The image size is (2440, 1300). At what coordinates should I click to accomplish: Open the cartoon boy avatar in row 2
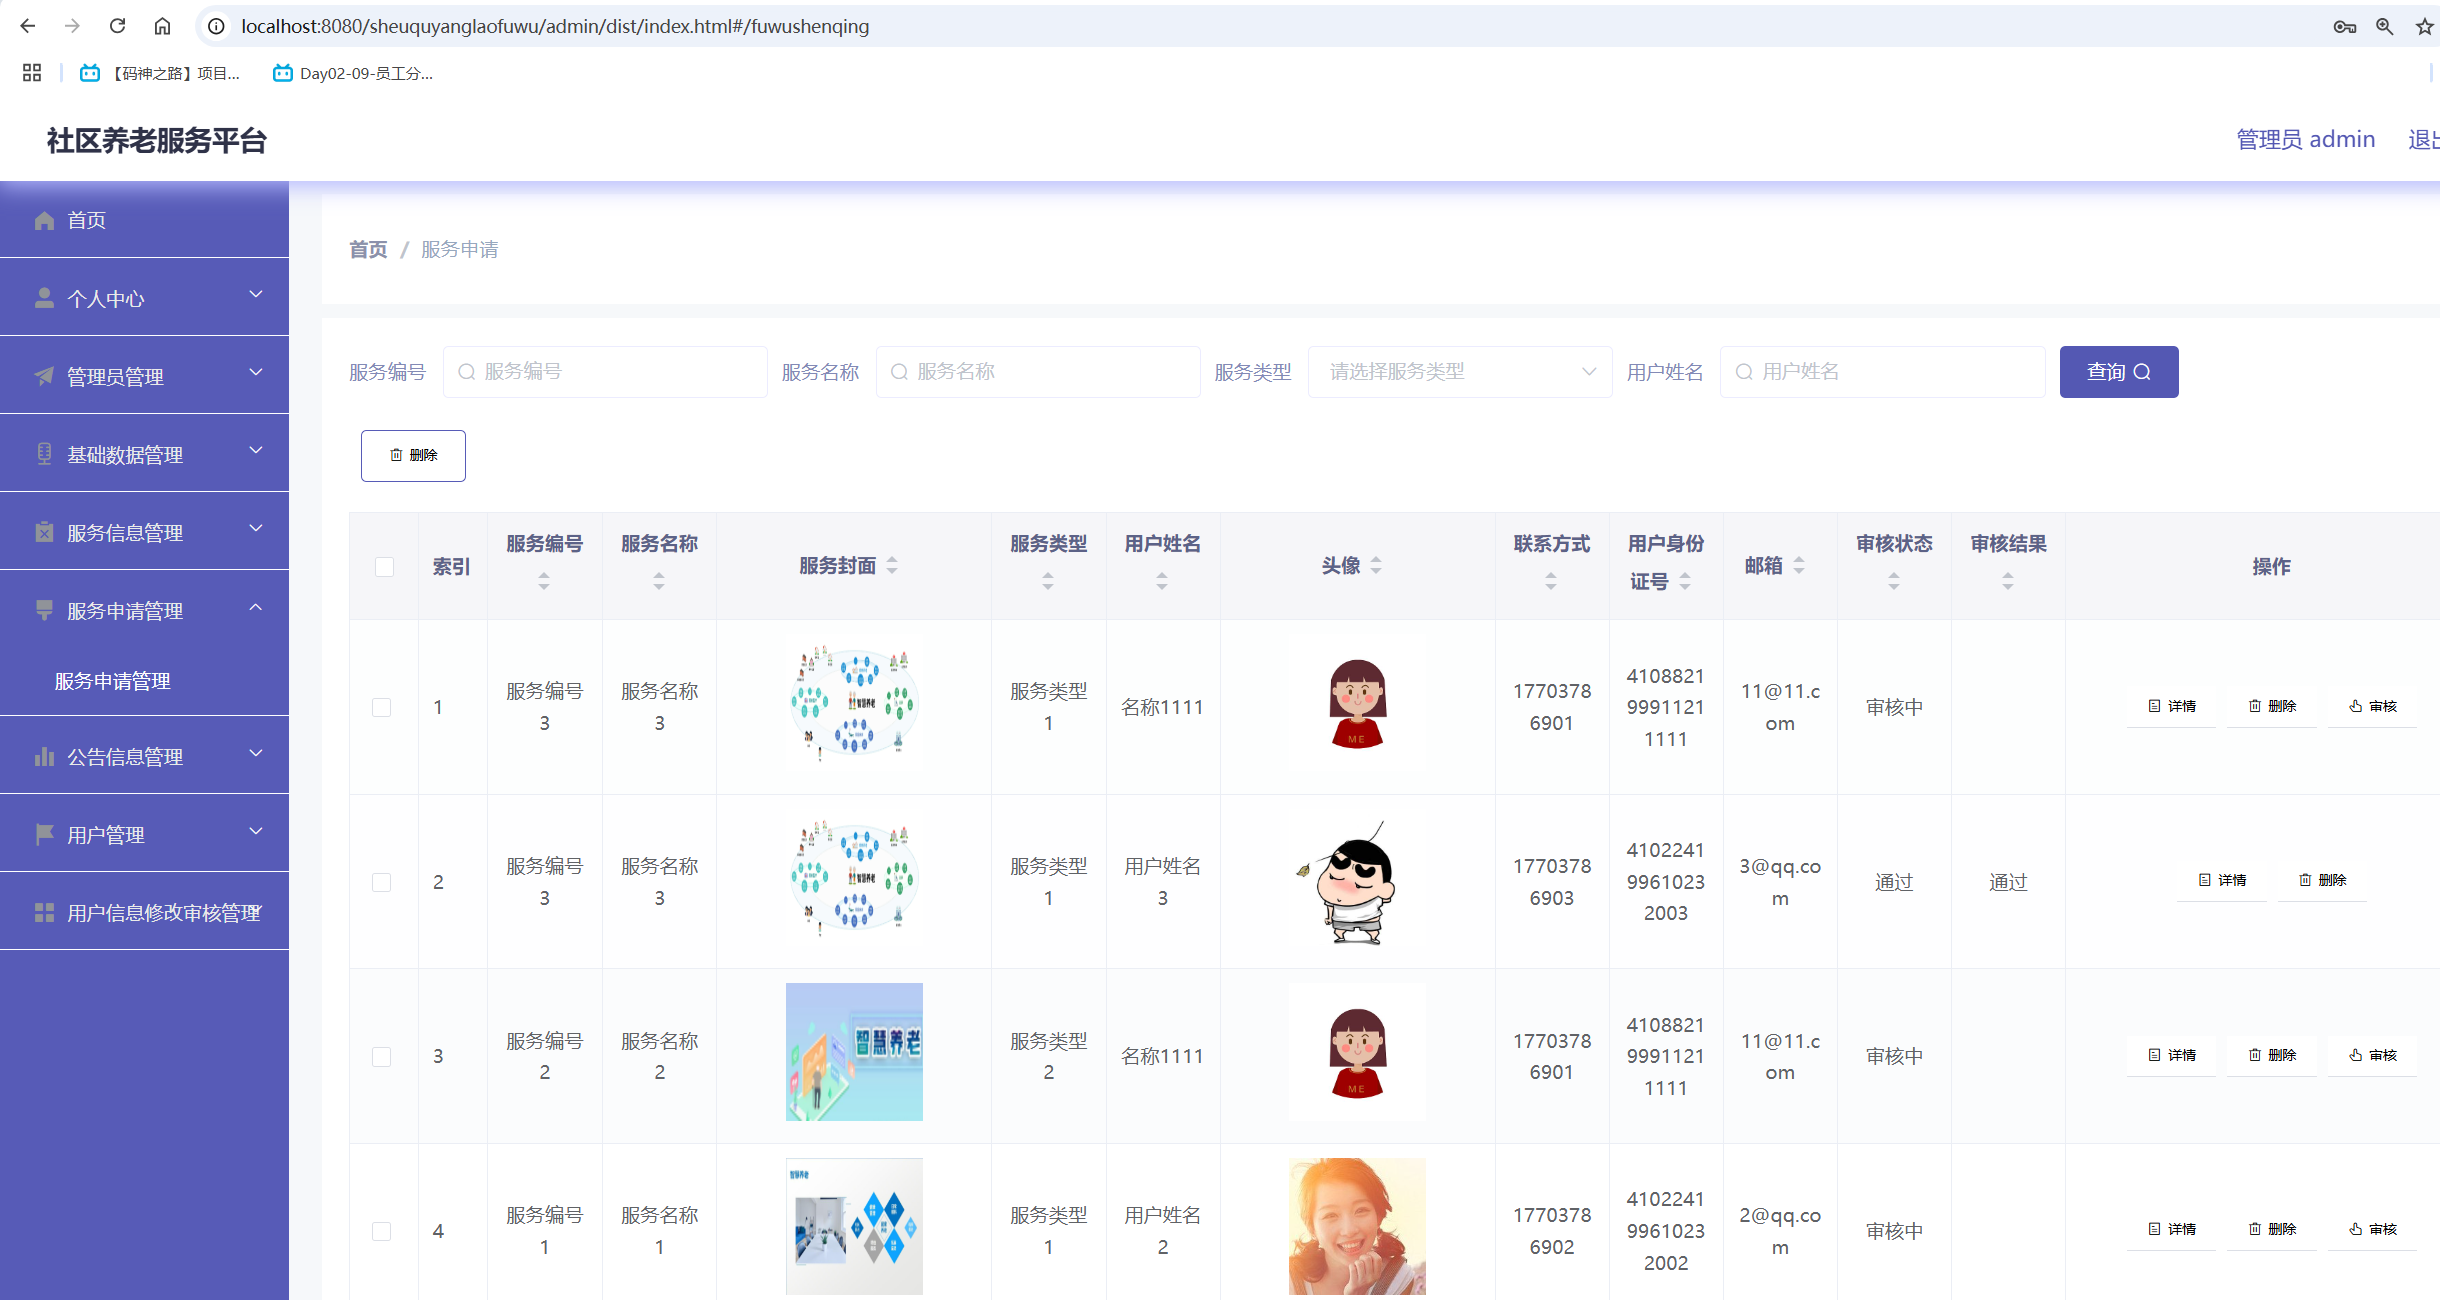point(1357,882)
